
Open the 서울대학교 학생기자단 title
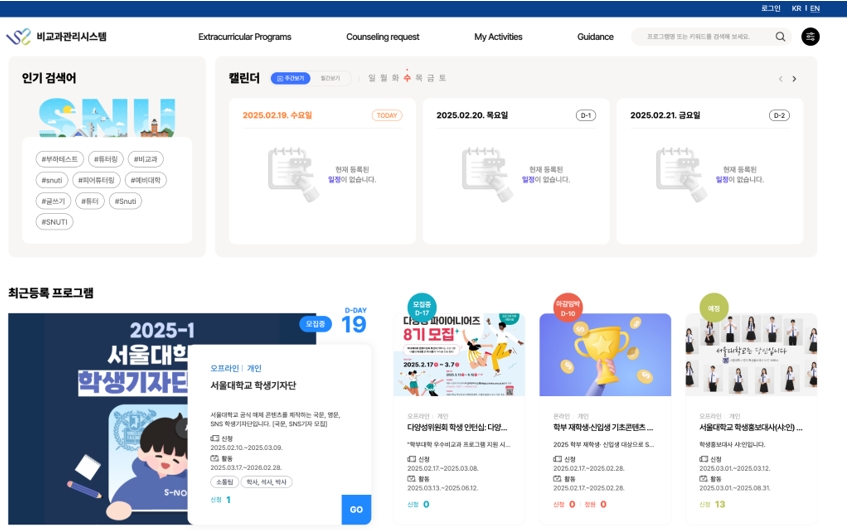253,385
